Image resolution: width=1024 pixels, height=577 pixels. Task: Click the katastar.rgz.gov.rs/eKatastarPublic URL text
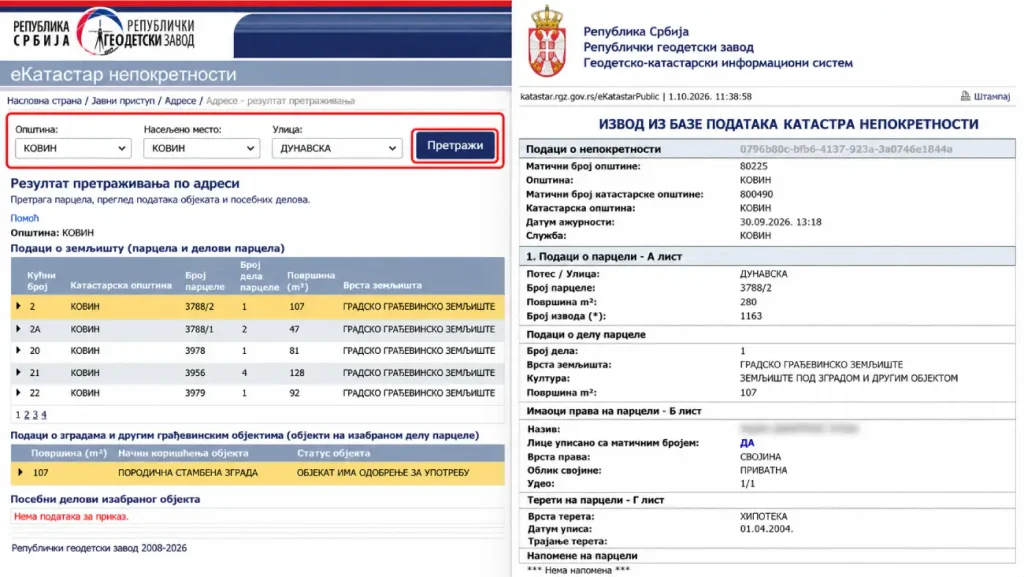coord(589,96)
